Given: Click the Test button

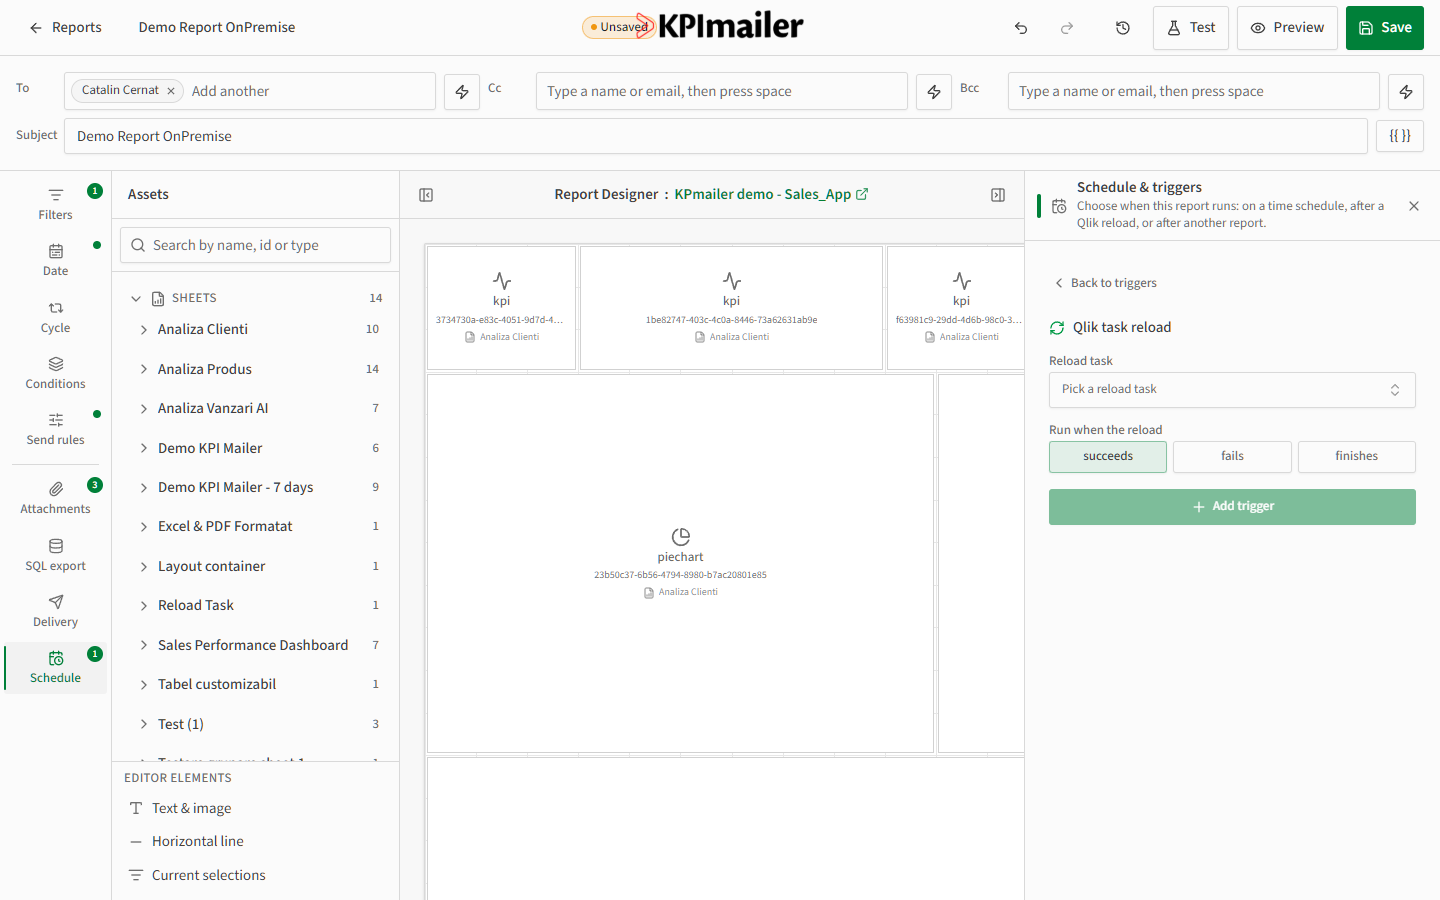Looking at the screenshot, I should [1191, 28].
